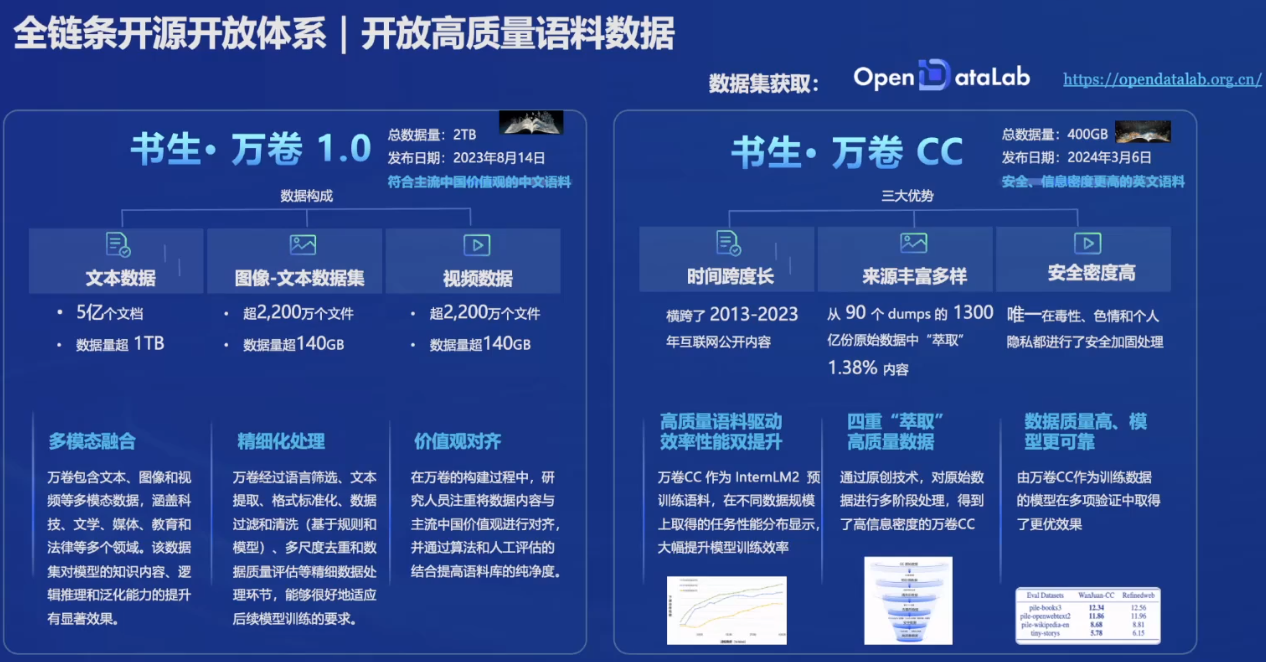The width and height of the screenshot is (1266, 662).
Task: Open the opendatalab.org.cn hyperlink
Action: 1162,79
